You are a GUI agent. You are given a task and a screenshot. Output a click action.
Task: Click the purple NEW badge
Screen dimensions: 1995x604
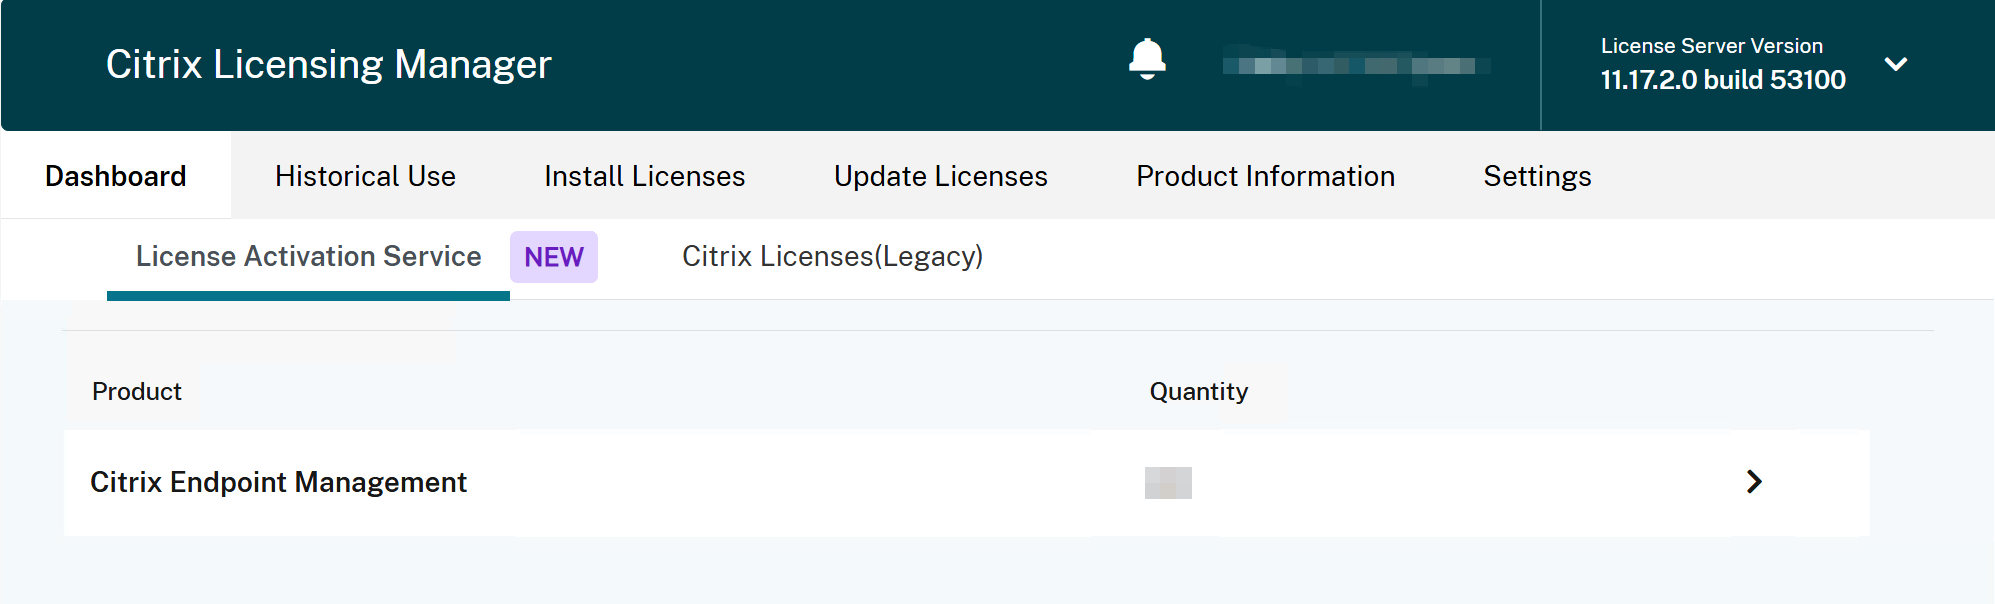(554, 257)
